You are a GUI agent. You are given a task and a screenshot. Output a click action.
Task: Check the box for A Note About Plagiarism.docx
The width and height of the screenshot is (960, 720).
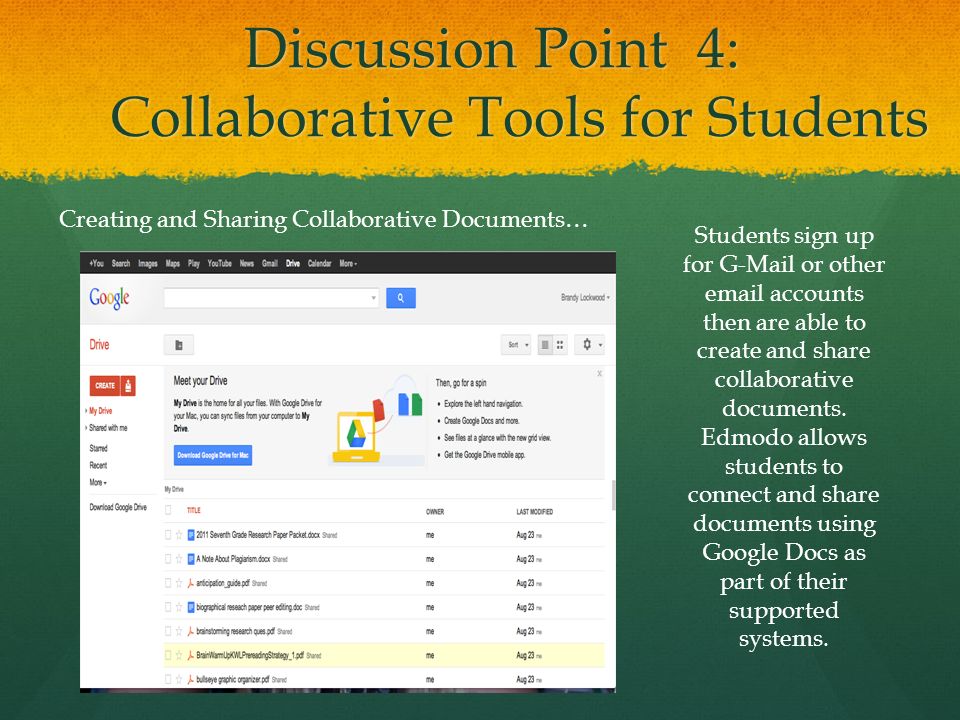[x=168, y=559]
